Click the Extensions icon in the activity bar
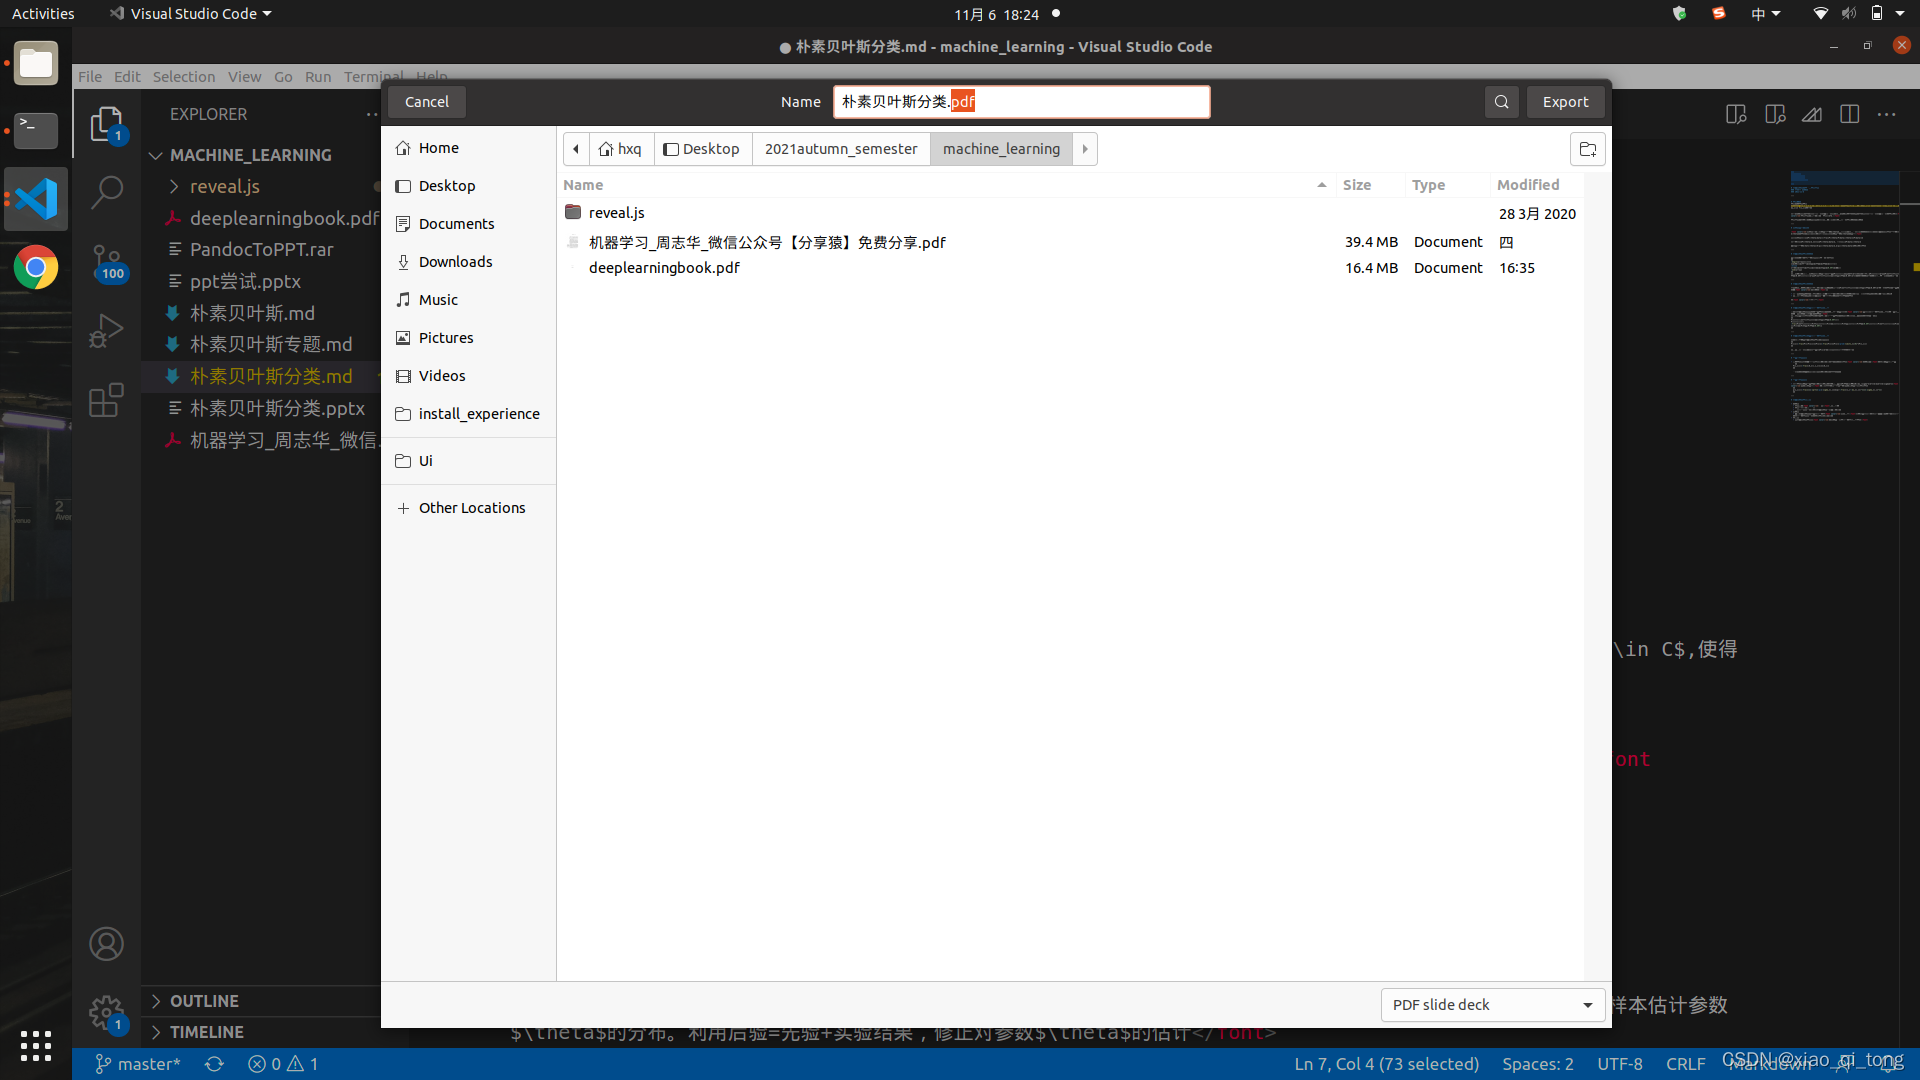 pyautogui.click(x=105, y=398)
